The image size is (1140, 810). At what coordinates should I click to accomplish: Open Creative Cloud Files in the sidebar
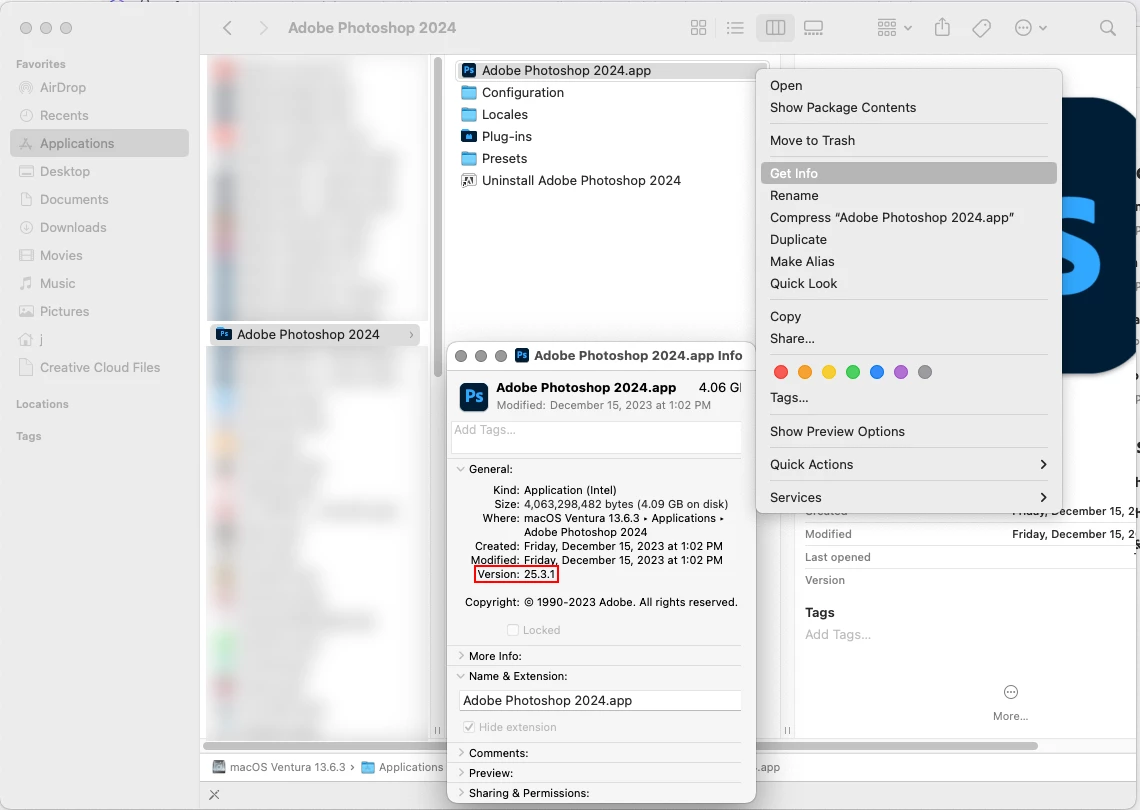[100, 367]
